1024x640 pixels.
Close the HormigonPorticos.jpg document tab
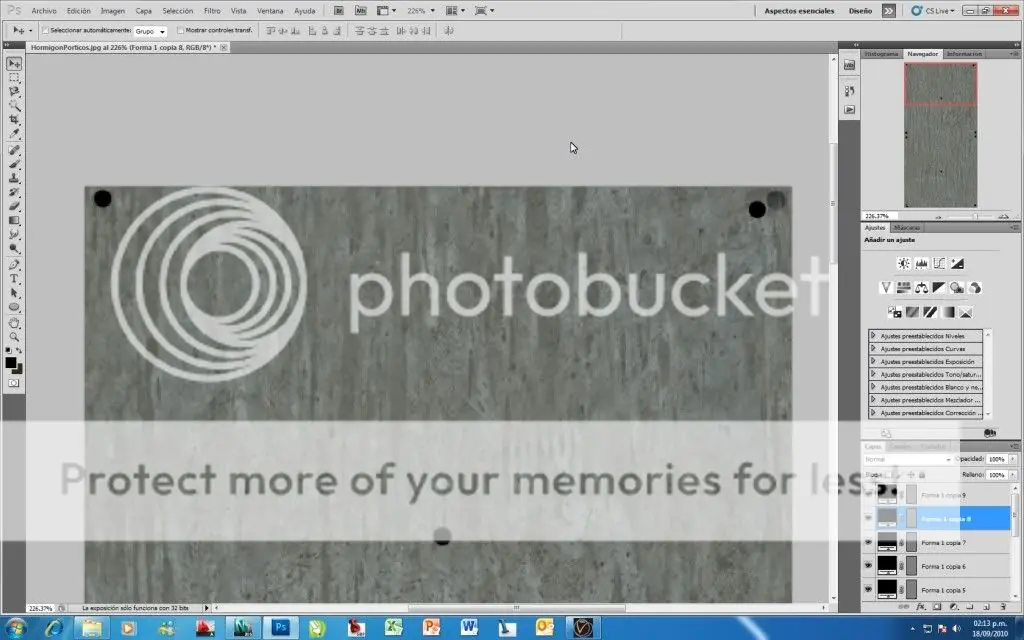tap(224, 47)
